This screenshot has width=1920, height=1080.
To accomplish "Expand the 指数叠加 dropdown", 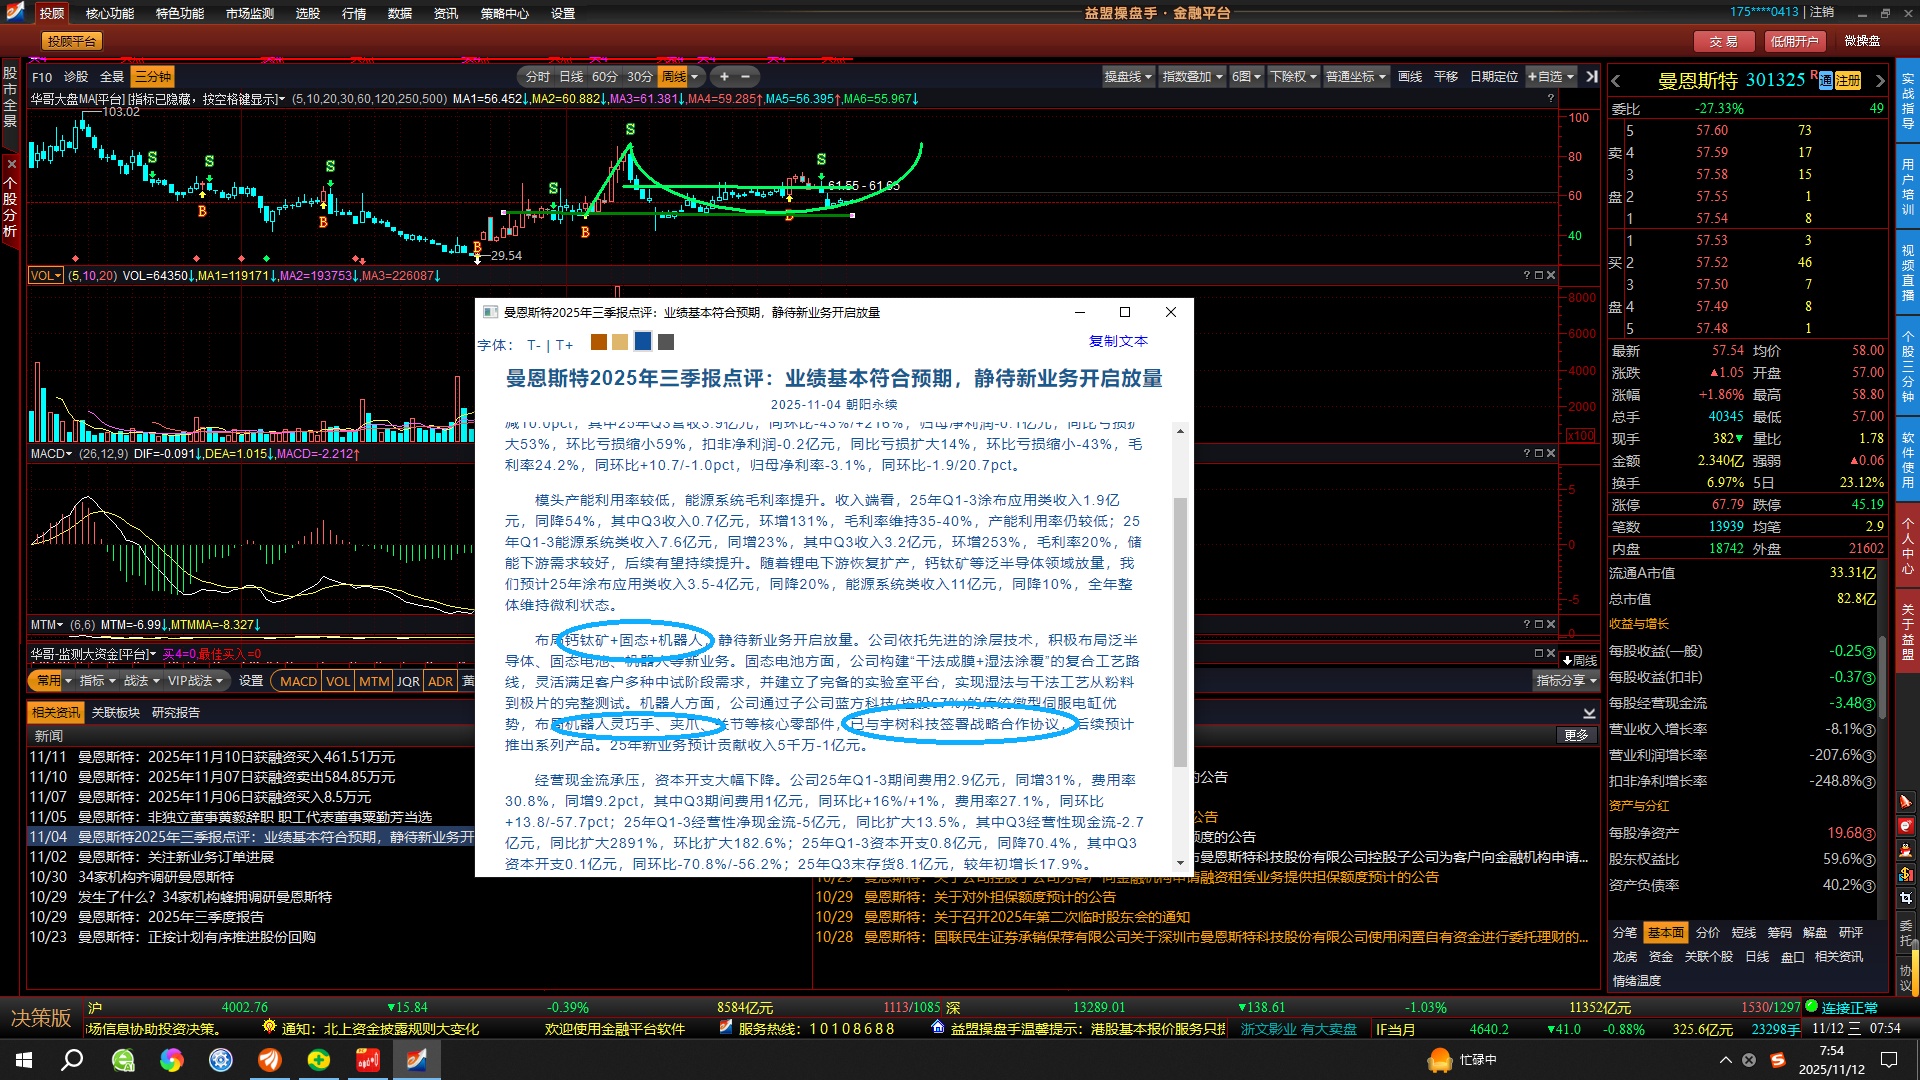I will coord(1192,77).
